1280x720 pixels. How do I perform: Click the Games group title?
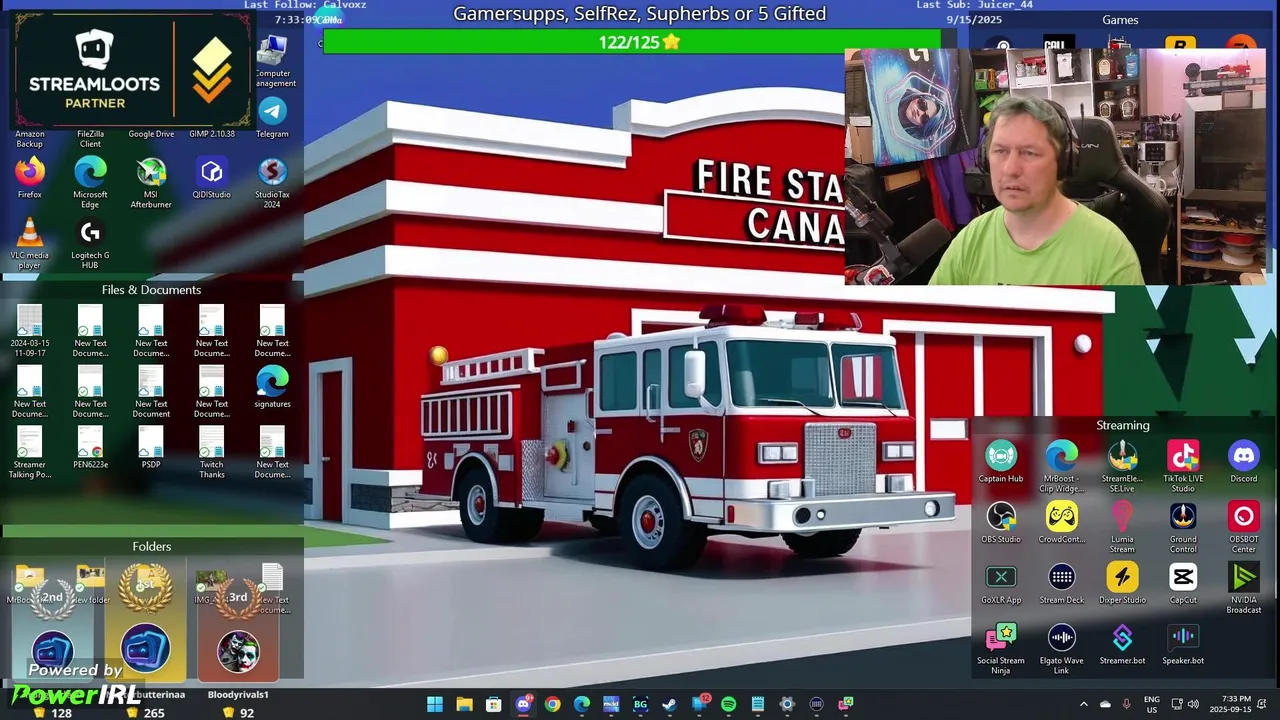(1120, 20)
